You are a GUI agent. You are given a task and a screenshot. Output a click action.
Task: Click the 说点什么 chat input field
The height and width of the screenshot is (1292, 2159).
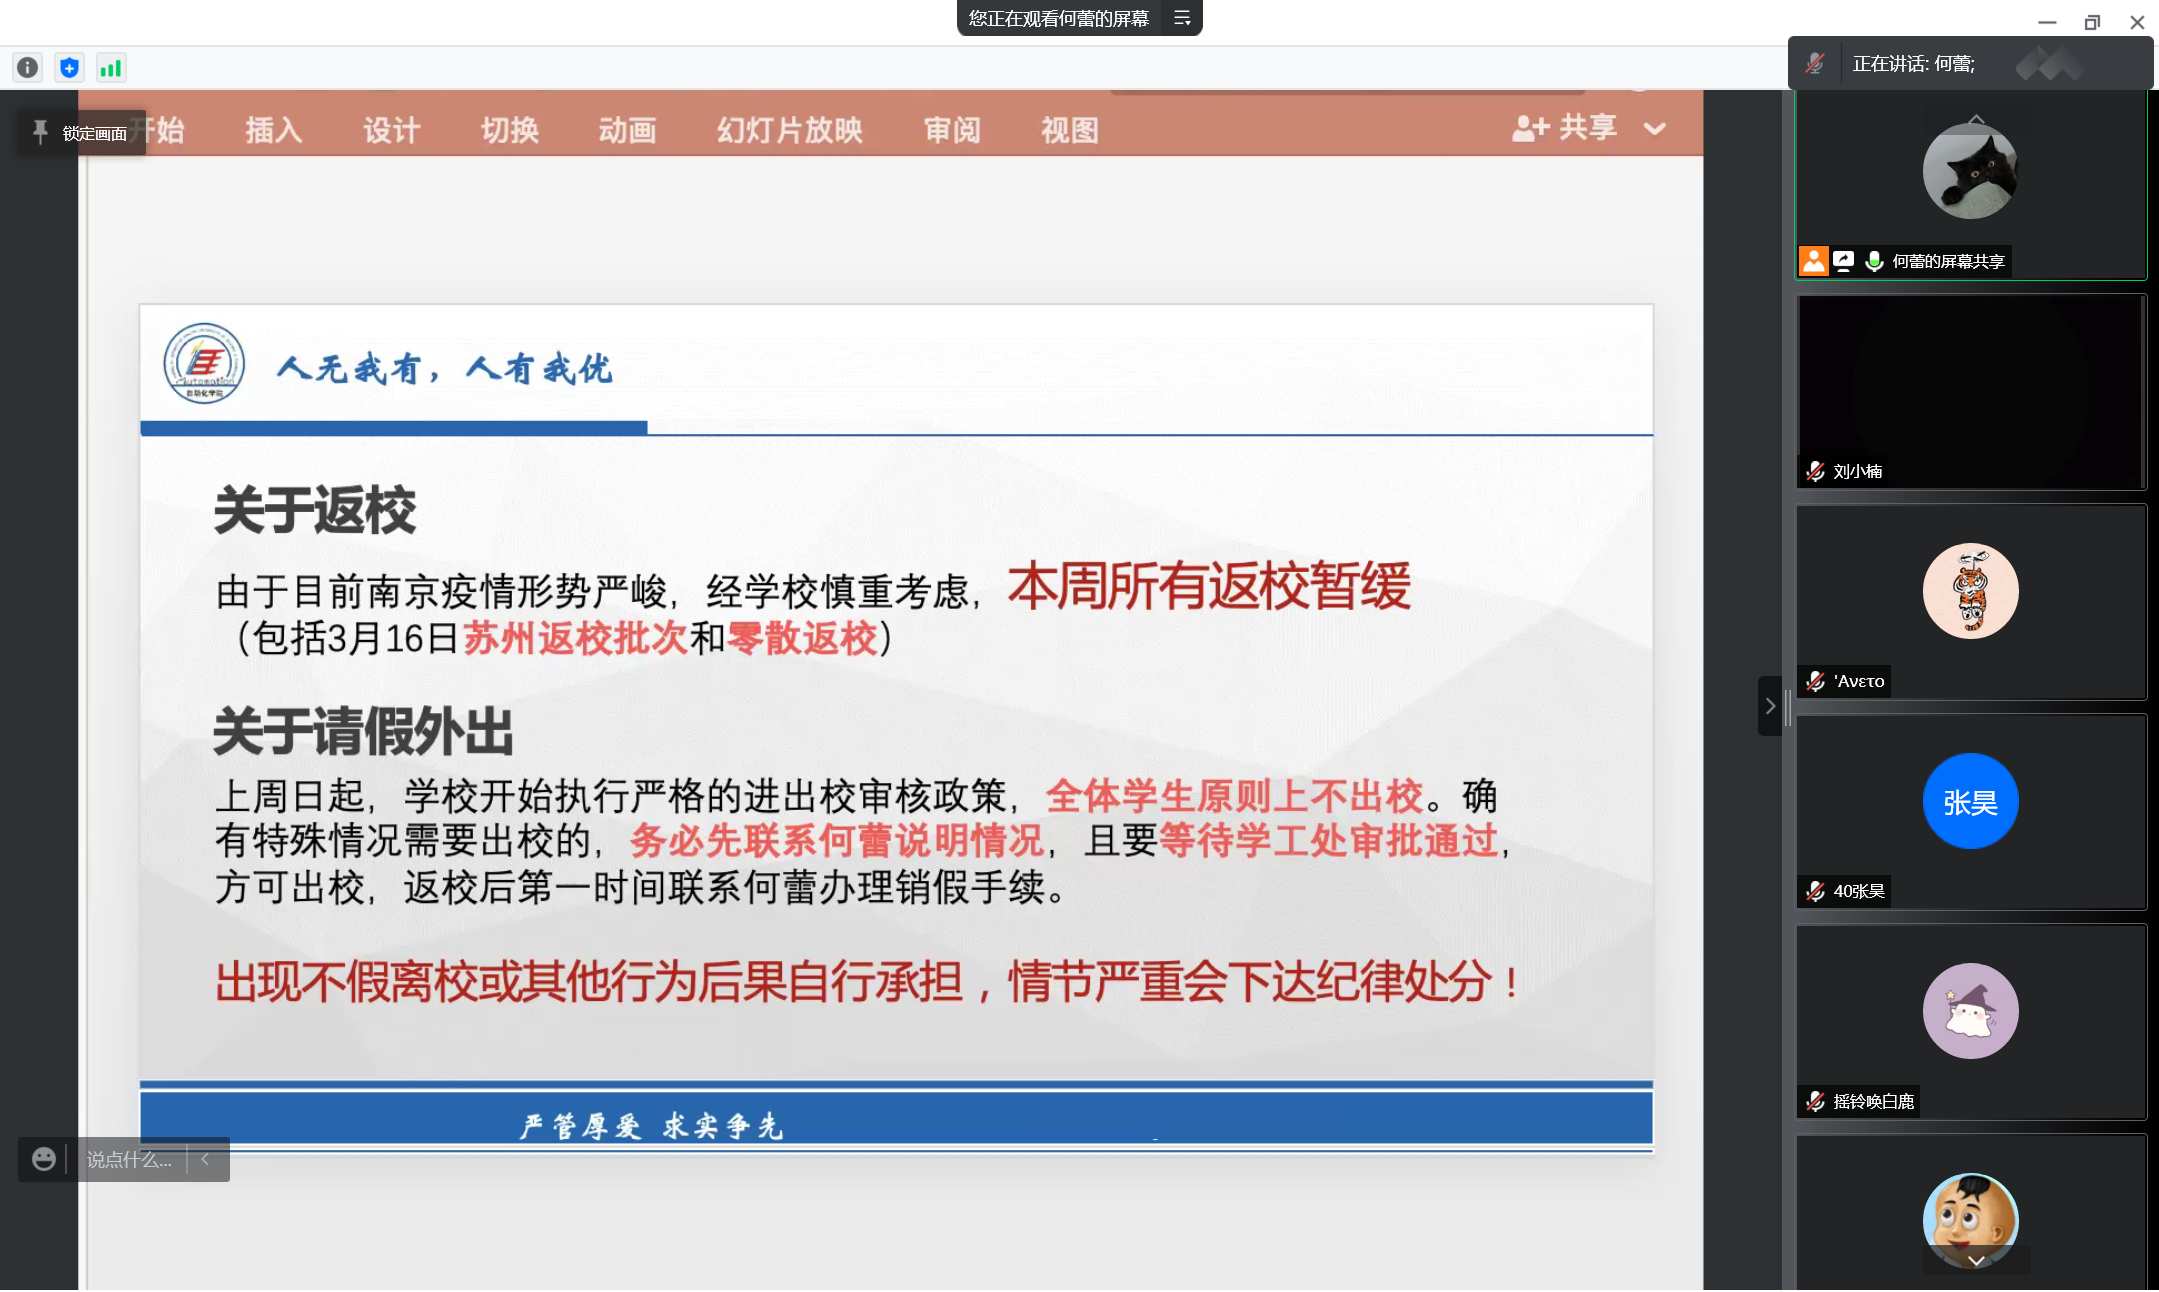[x=129, y=1159]
